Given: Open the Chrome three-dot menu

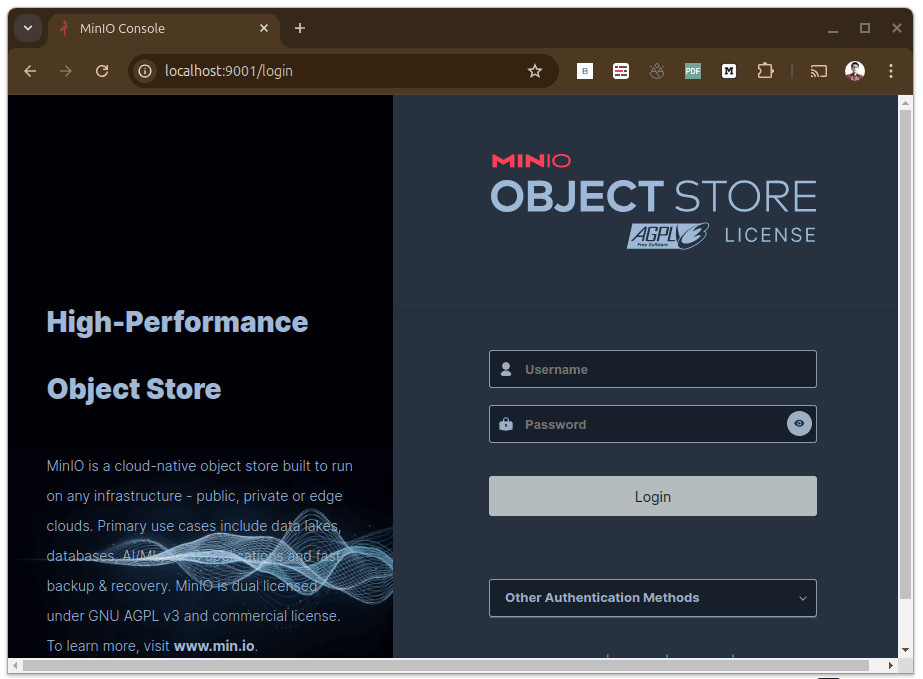Looking at the screenshot, I should pos(891,71).
